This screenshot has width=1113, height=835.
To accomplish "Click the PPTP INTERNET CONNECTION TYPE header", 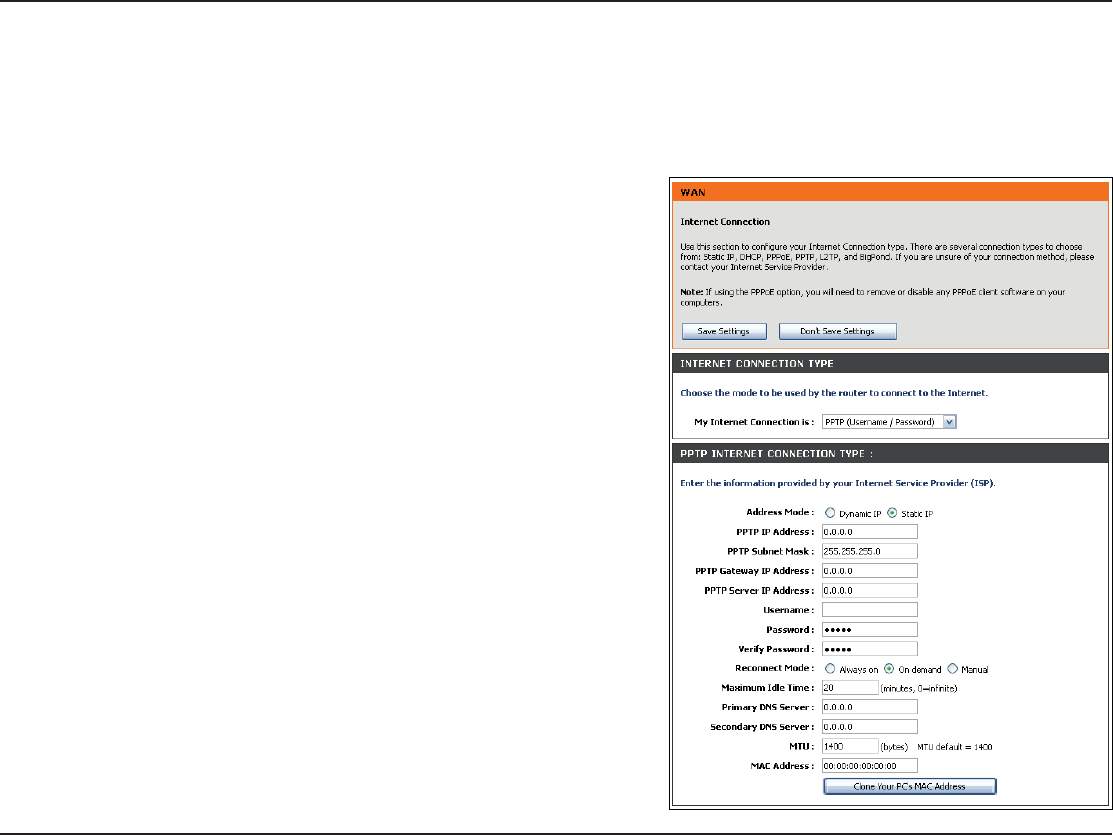I will (x=890, y=454).
